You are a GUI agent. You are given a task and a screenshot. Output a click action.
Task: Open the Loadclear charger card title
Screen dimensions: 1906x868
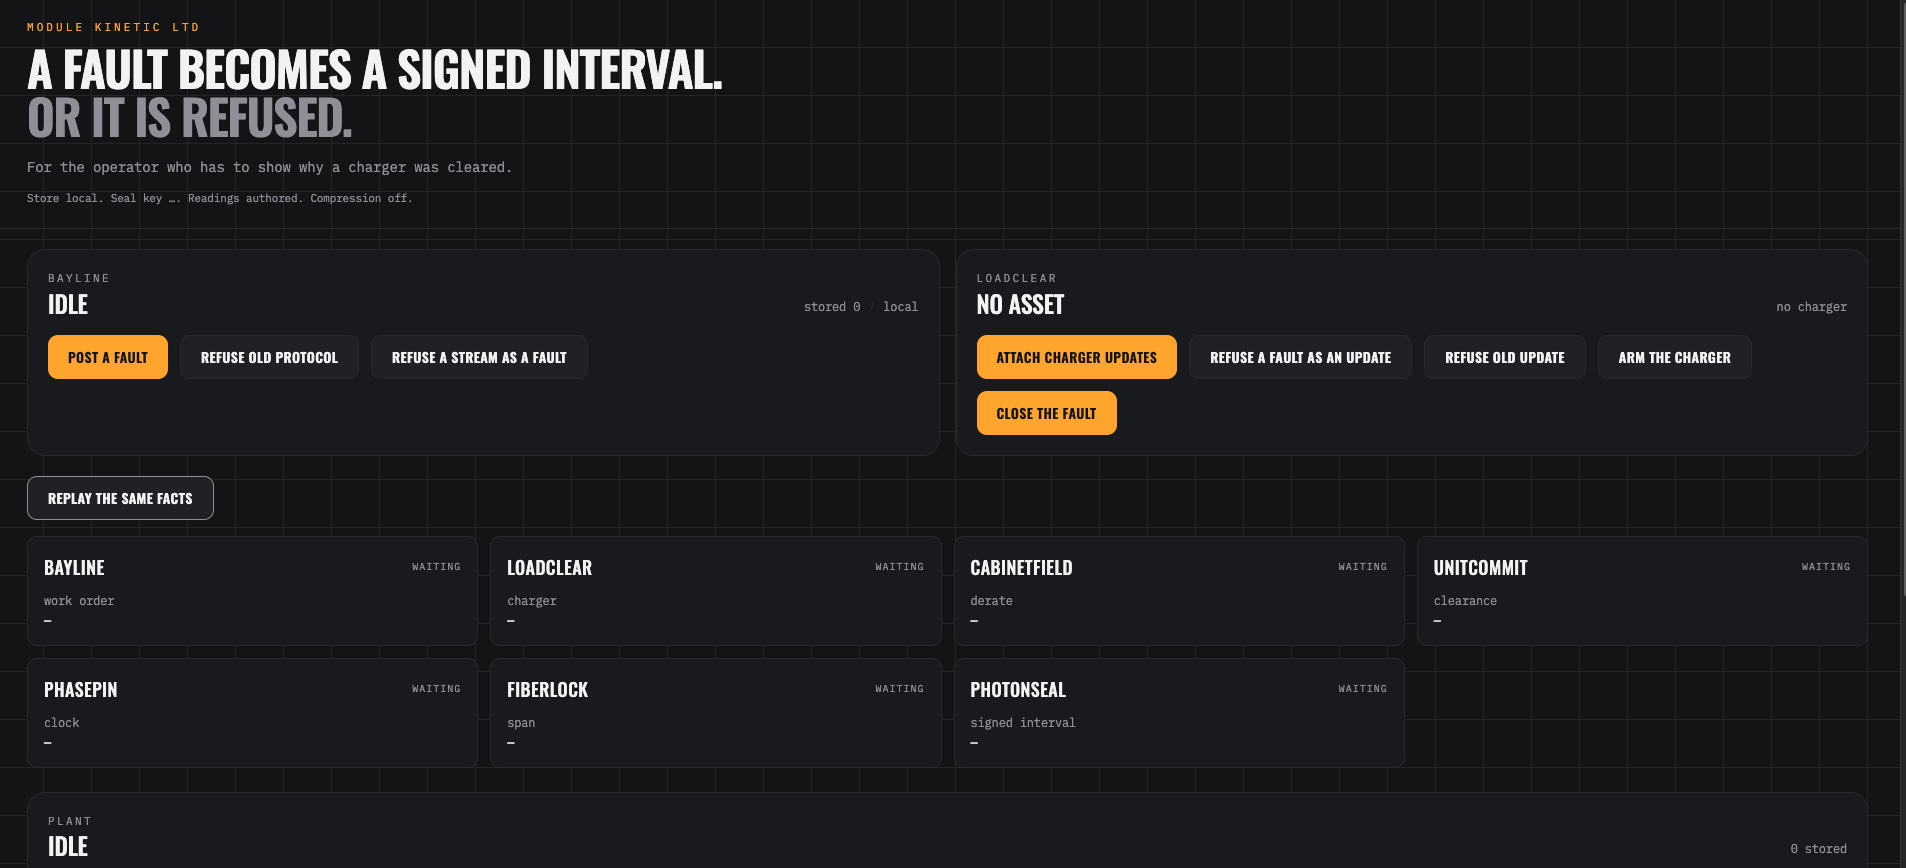pos(549,568)
